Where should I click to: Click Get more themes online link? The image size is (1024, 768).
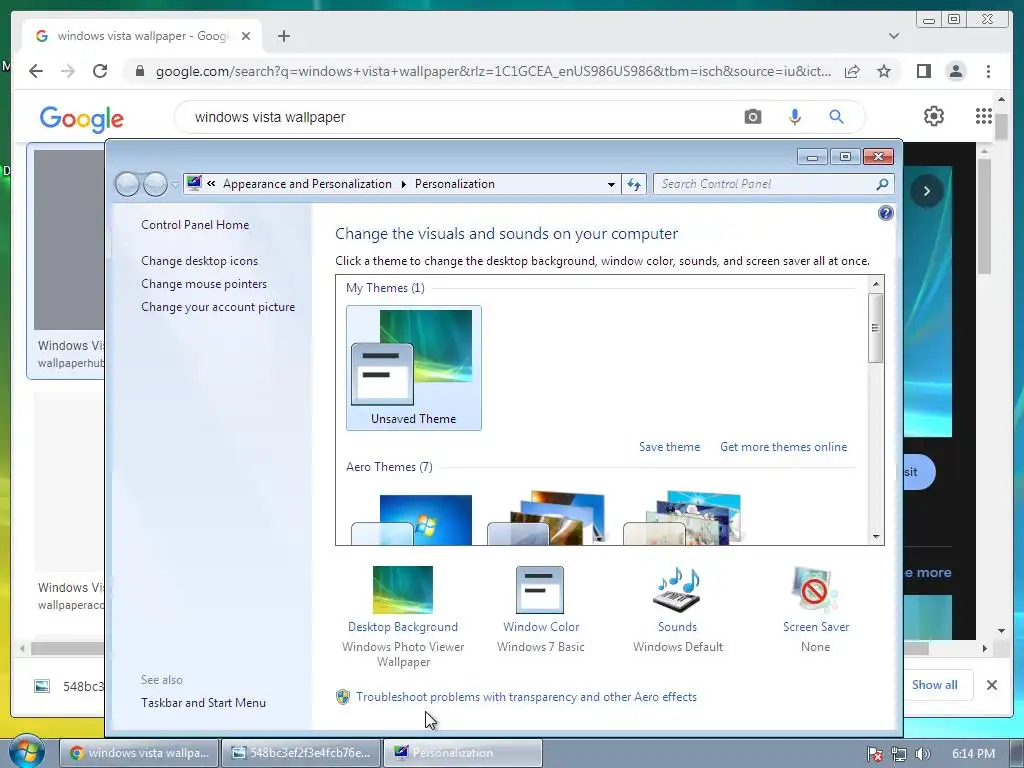pos(783,447)
